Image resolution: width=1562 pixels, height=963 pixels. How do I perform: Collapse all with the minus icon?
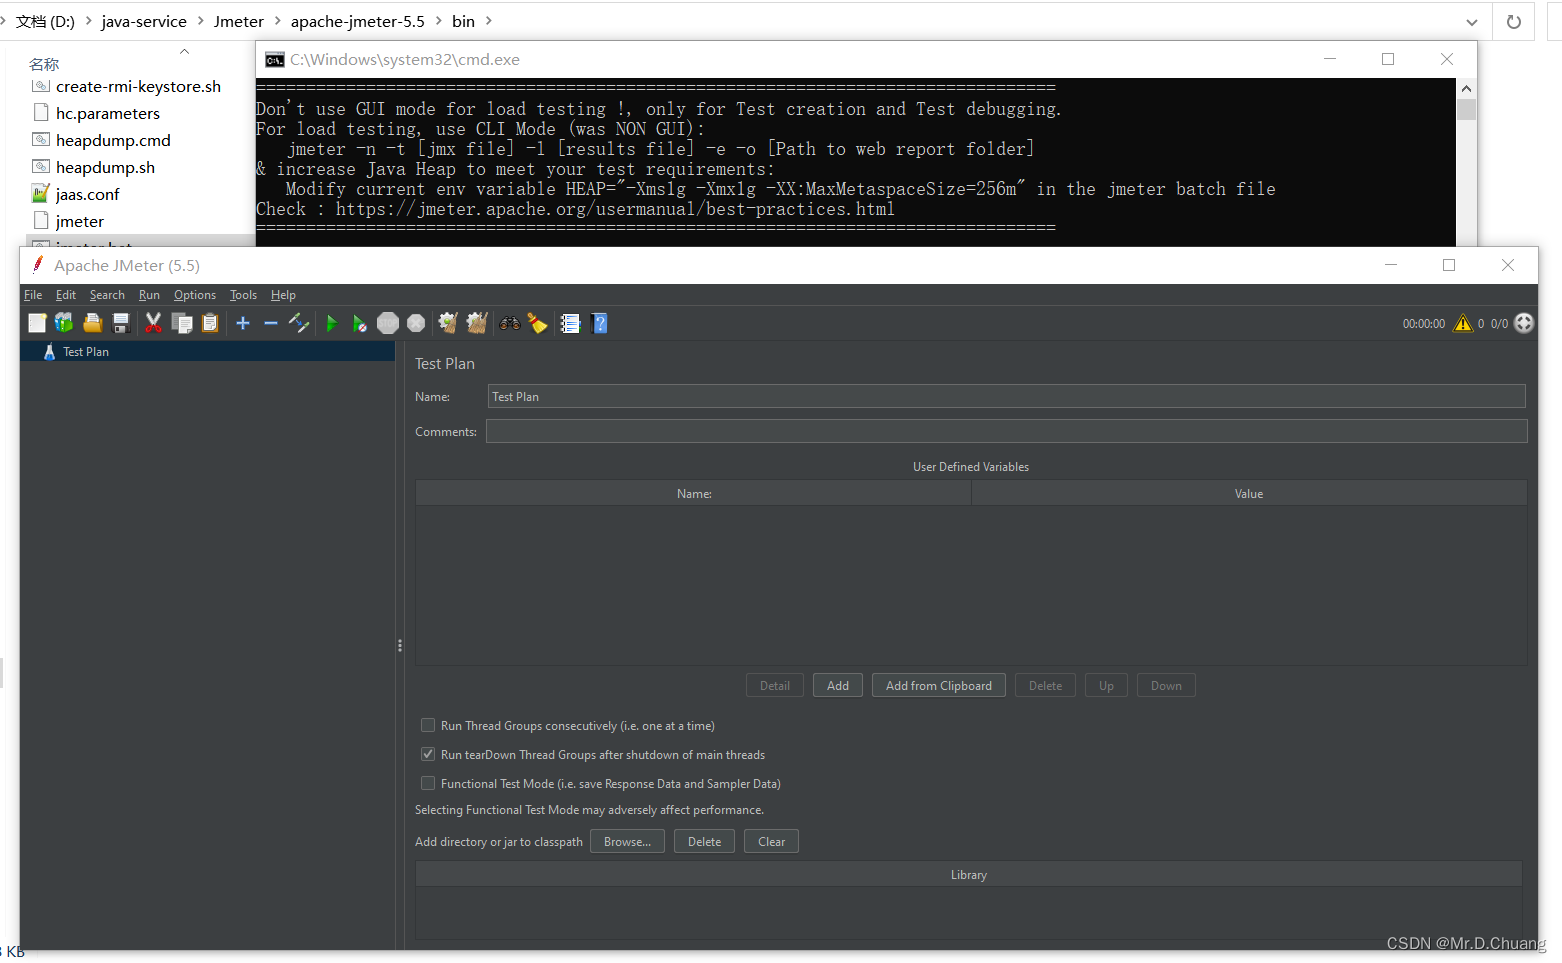coord(271,323)
